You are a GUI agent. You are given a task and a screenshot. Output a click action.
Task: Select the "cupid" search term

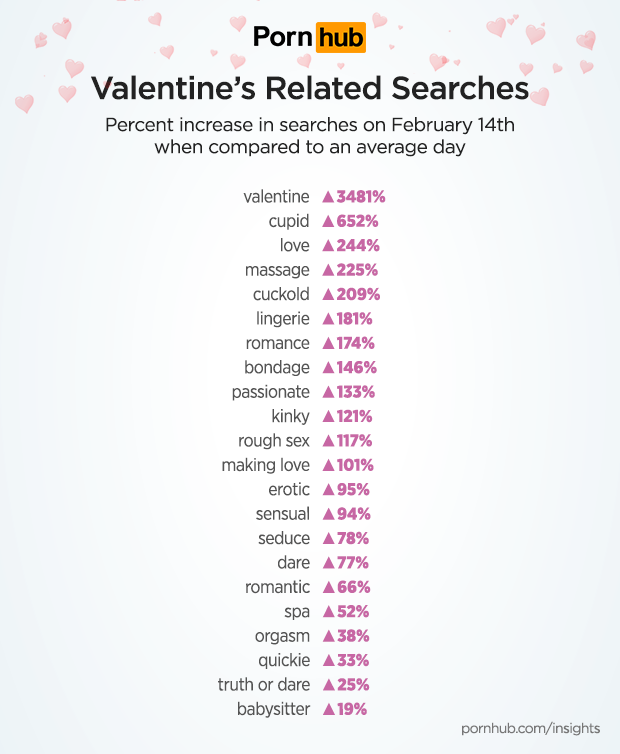[289, 221]
